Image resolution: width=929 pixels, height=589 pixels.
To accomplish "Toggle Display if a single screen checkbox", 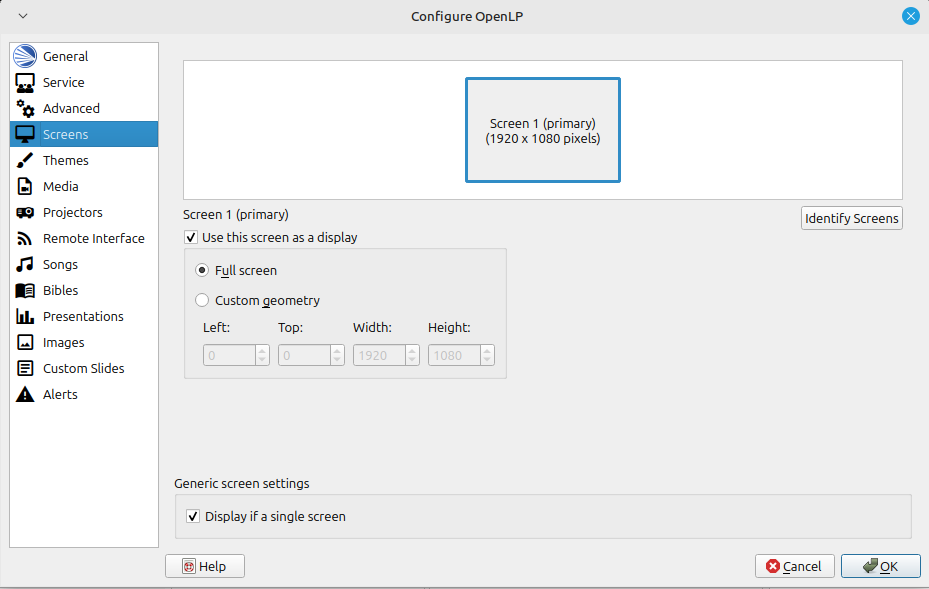I will click(194, 517).
